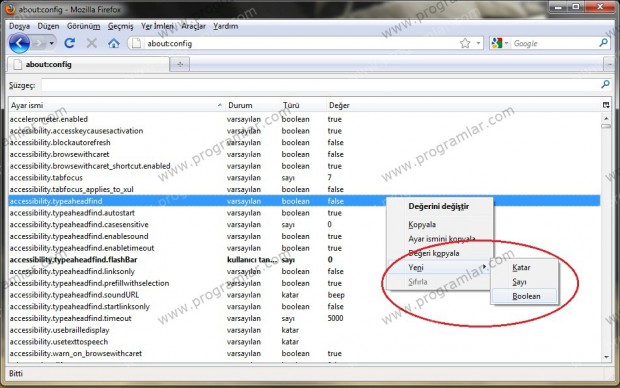This screenshot has height=388, width=620.
Task: Open the tab list dropdown at tab bar end
Action: (x=609, y=64)
